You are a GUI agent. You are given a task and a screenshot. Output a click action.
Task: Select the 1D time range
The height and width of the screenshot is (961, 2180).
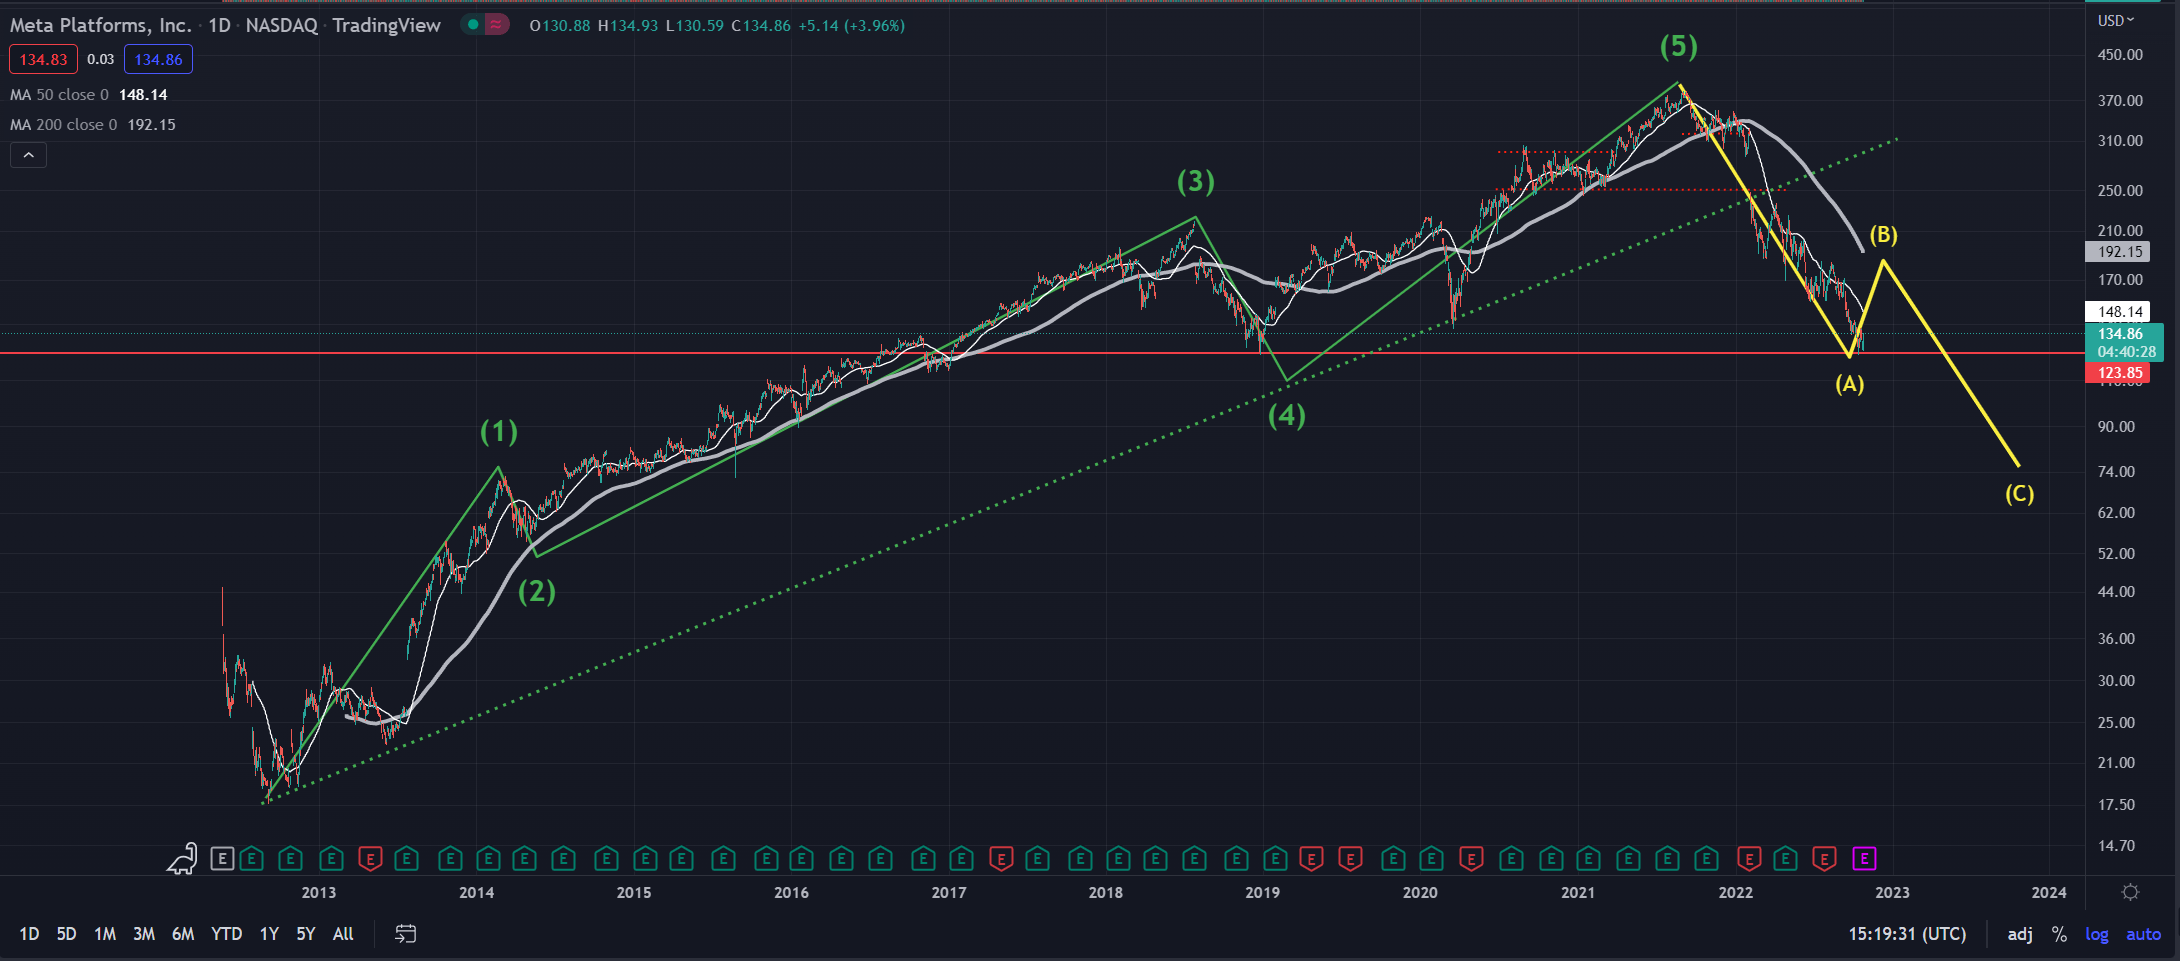tap(29, 934)
